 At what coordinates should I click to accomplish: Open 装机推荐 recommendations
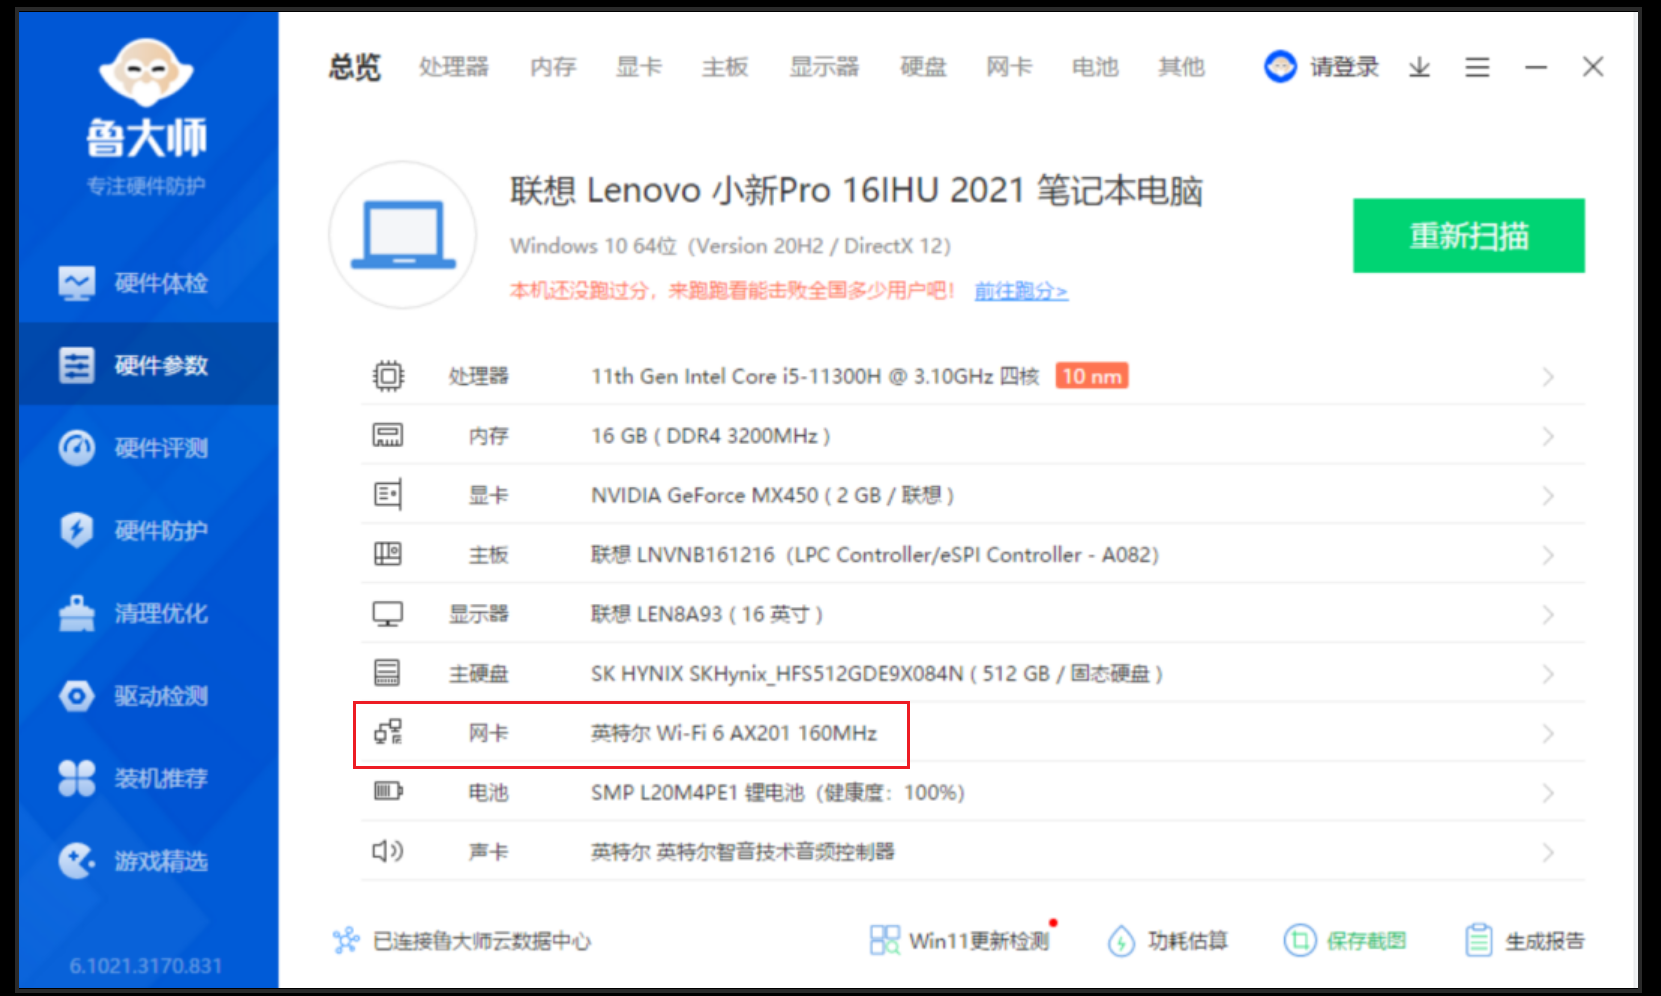(148, 778)
